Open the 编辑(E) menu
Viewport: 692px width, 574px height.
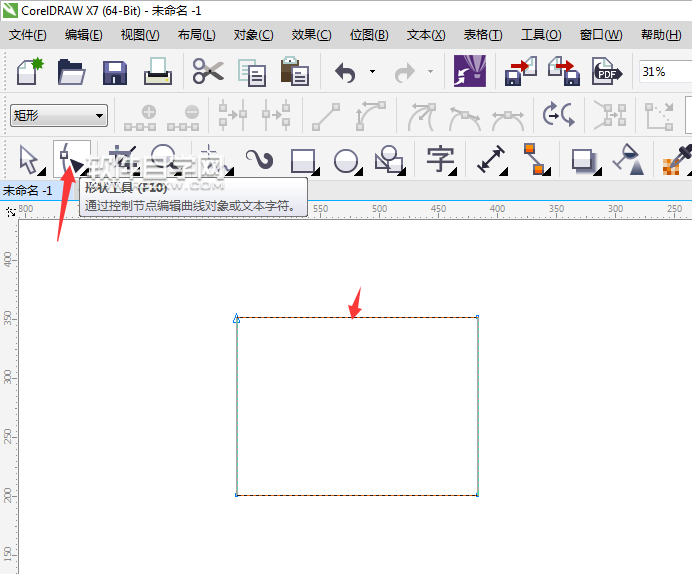point(83,35)
